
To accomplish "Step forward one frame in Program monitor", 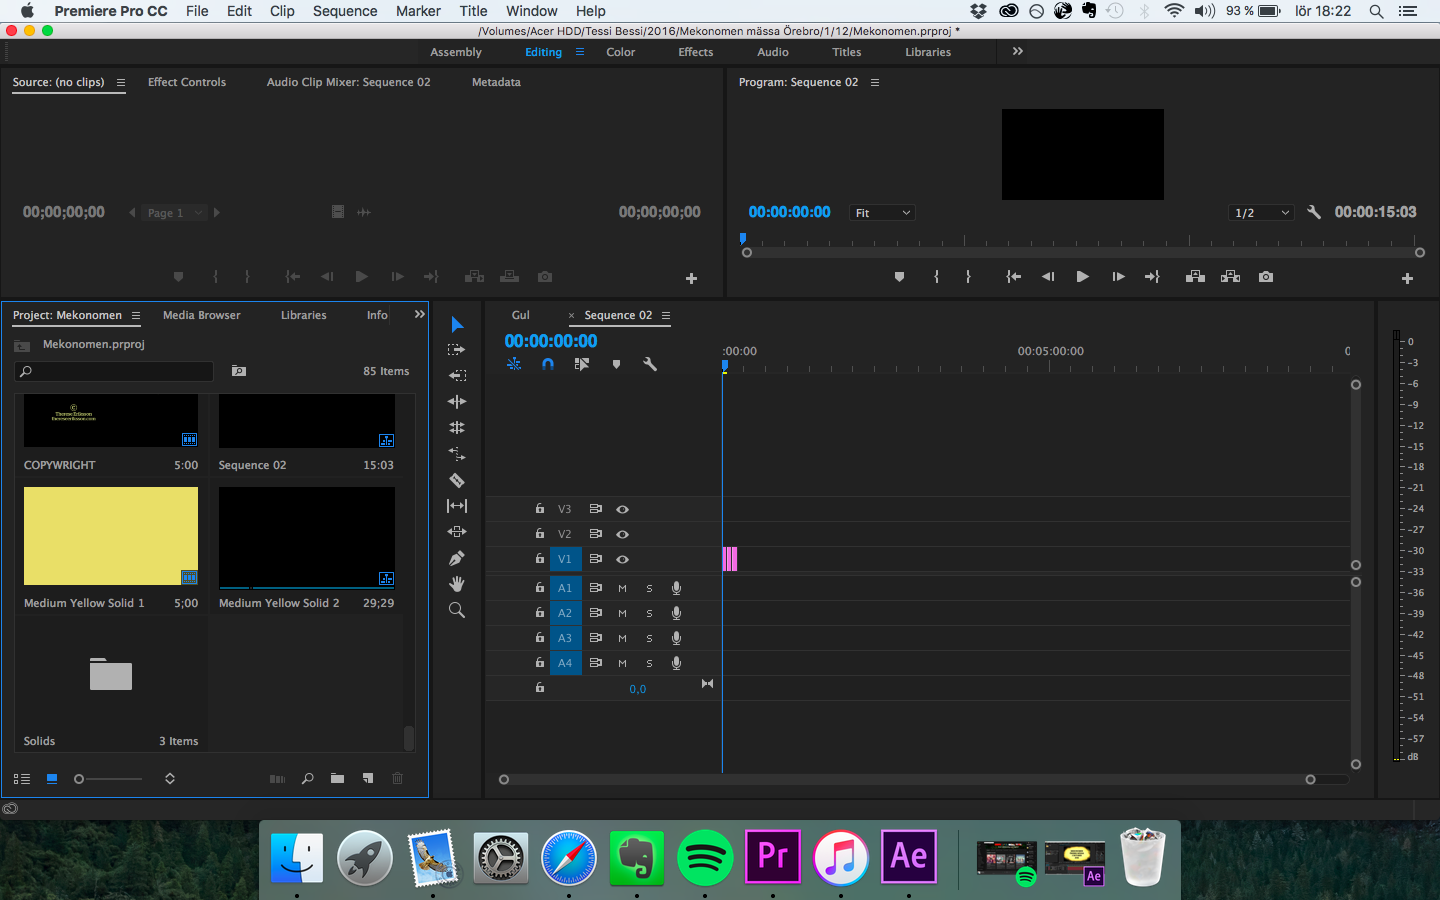I will click(1118, 277).
